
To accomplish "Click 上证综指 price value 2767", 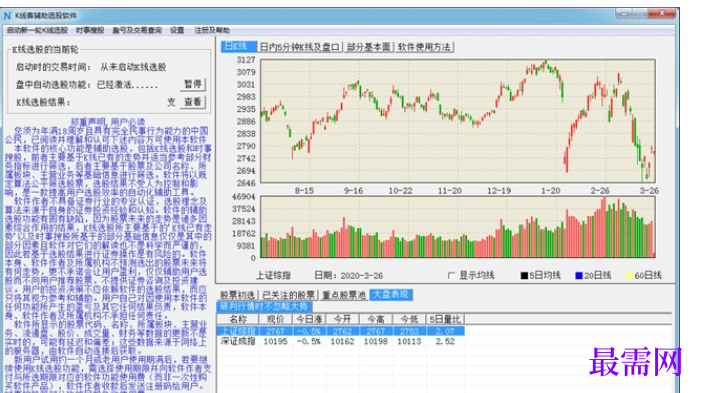I will click(275, 331).
